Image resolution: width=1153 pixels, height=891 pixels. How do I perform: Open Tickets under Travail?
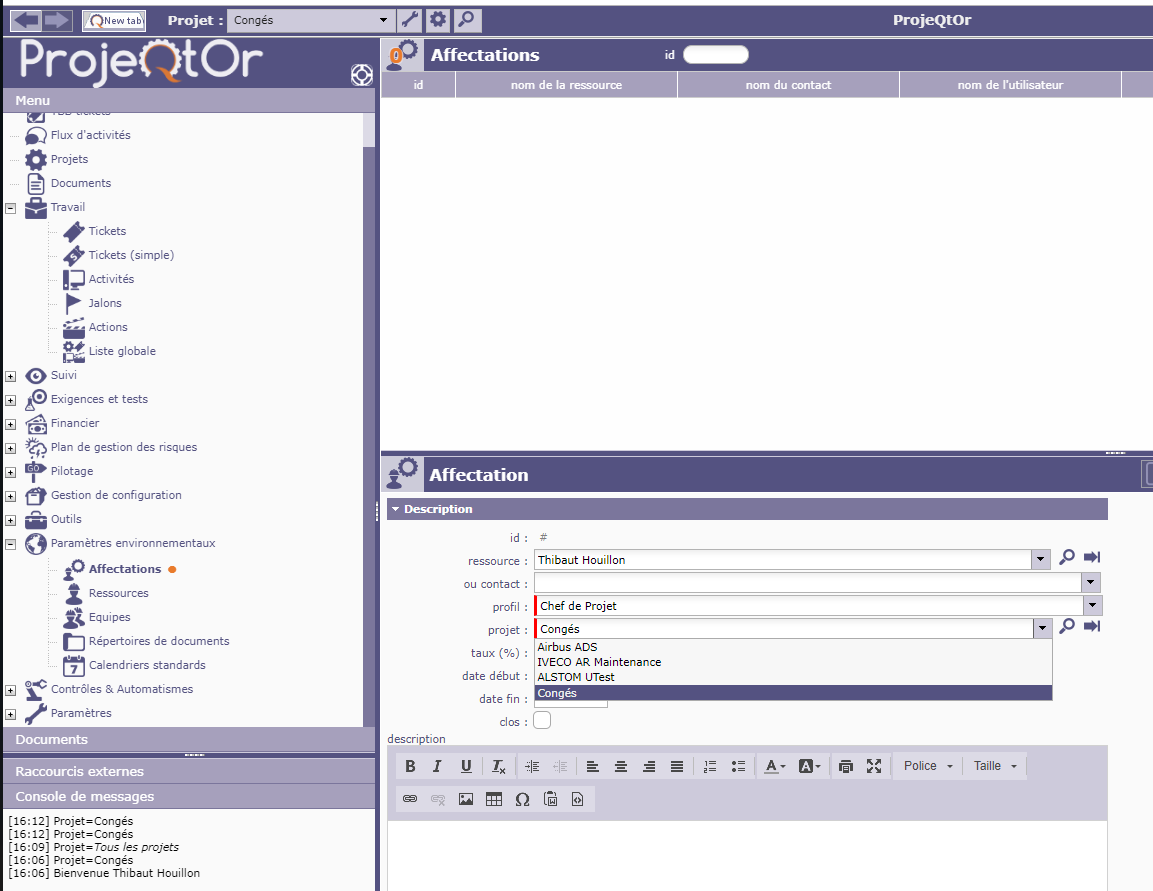click(107, 232)
